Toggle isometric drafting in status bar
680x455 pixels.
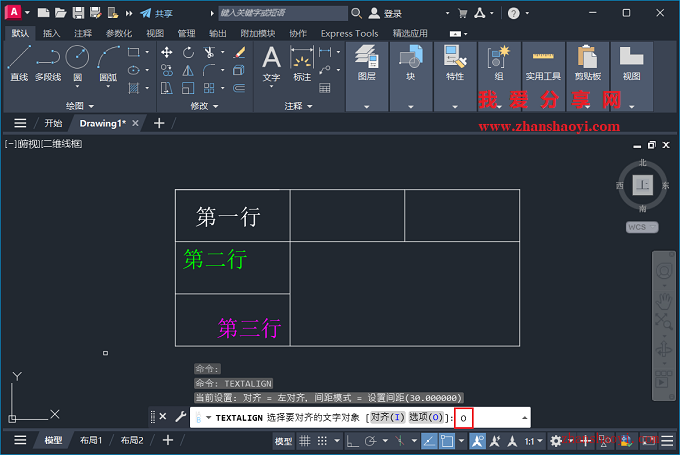[x=400, y=441]
